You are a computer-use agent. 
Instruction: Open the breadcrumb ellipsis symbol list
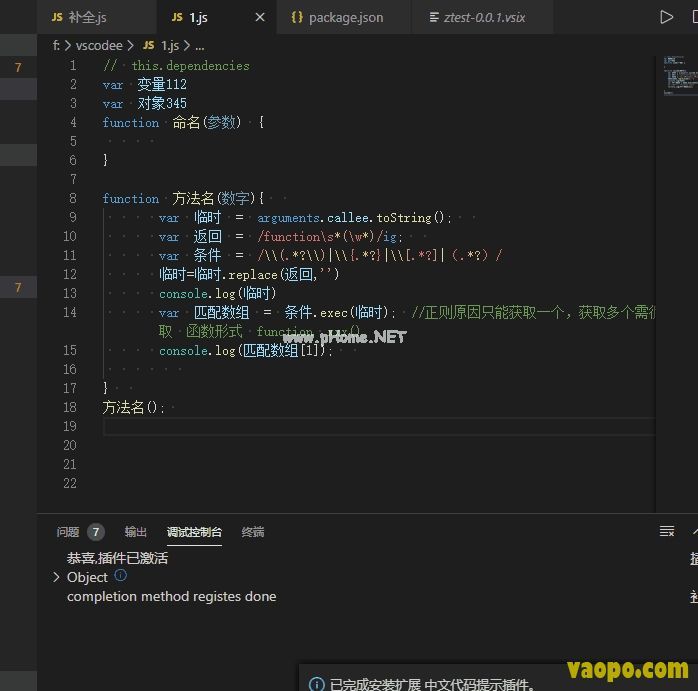click(x=199, y=45)
